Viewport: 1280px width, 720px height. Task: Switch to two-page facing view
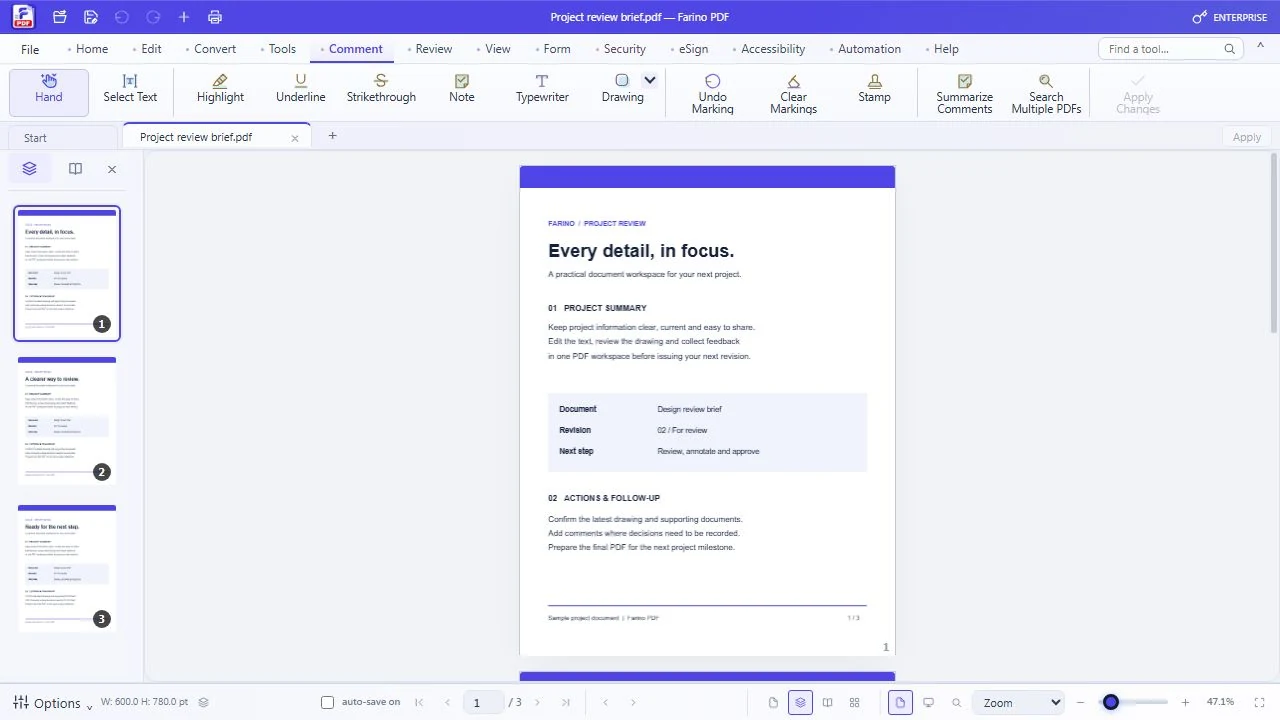827,703
